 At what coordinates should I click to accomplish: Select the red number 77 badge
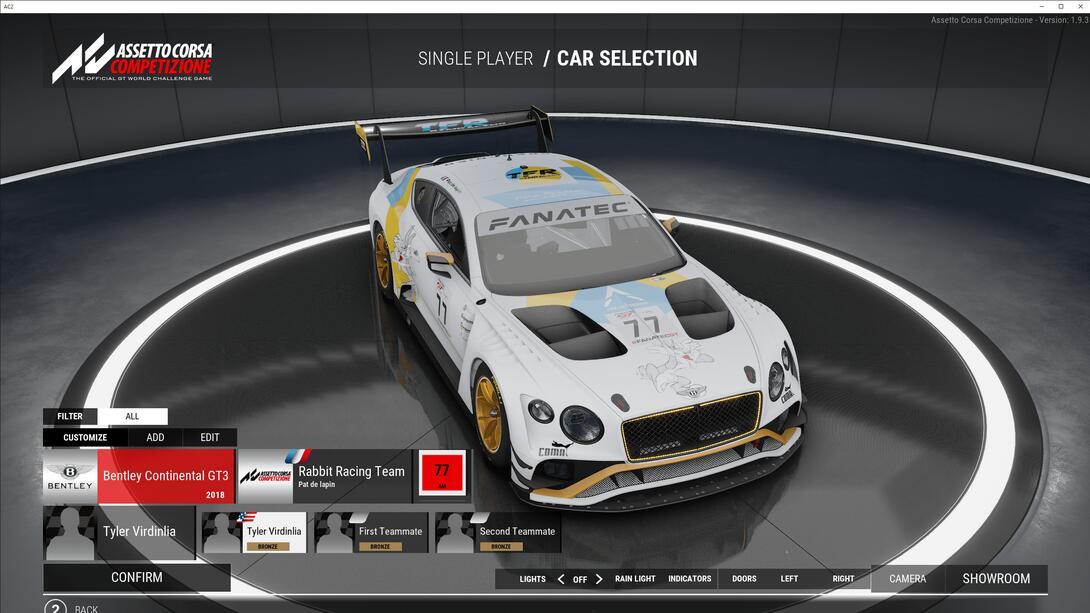click(441, 474)
